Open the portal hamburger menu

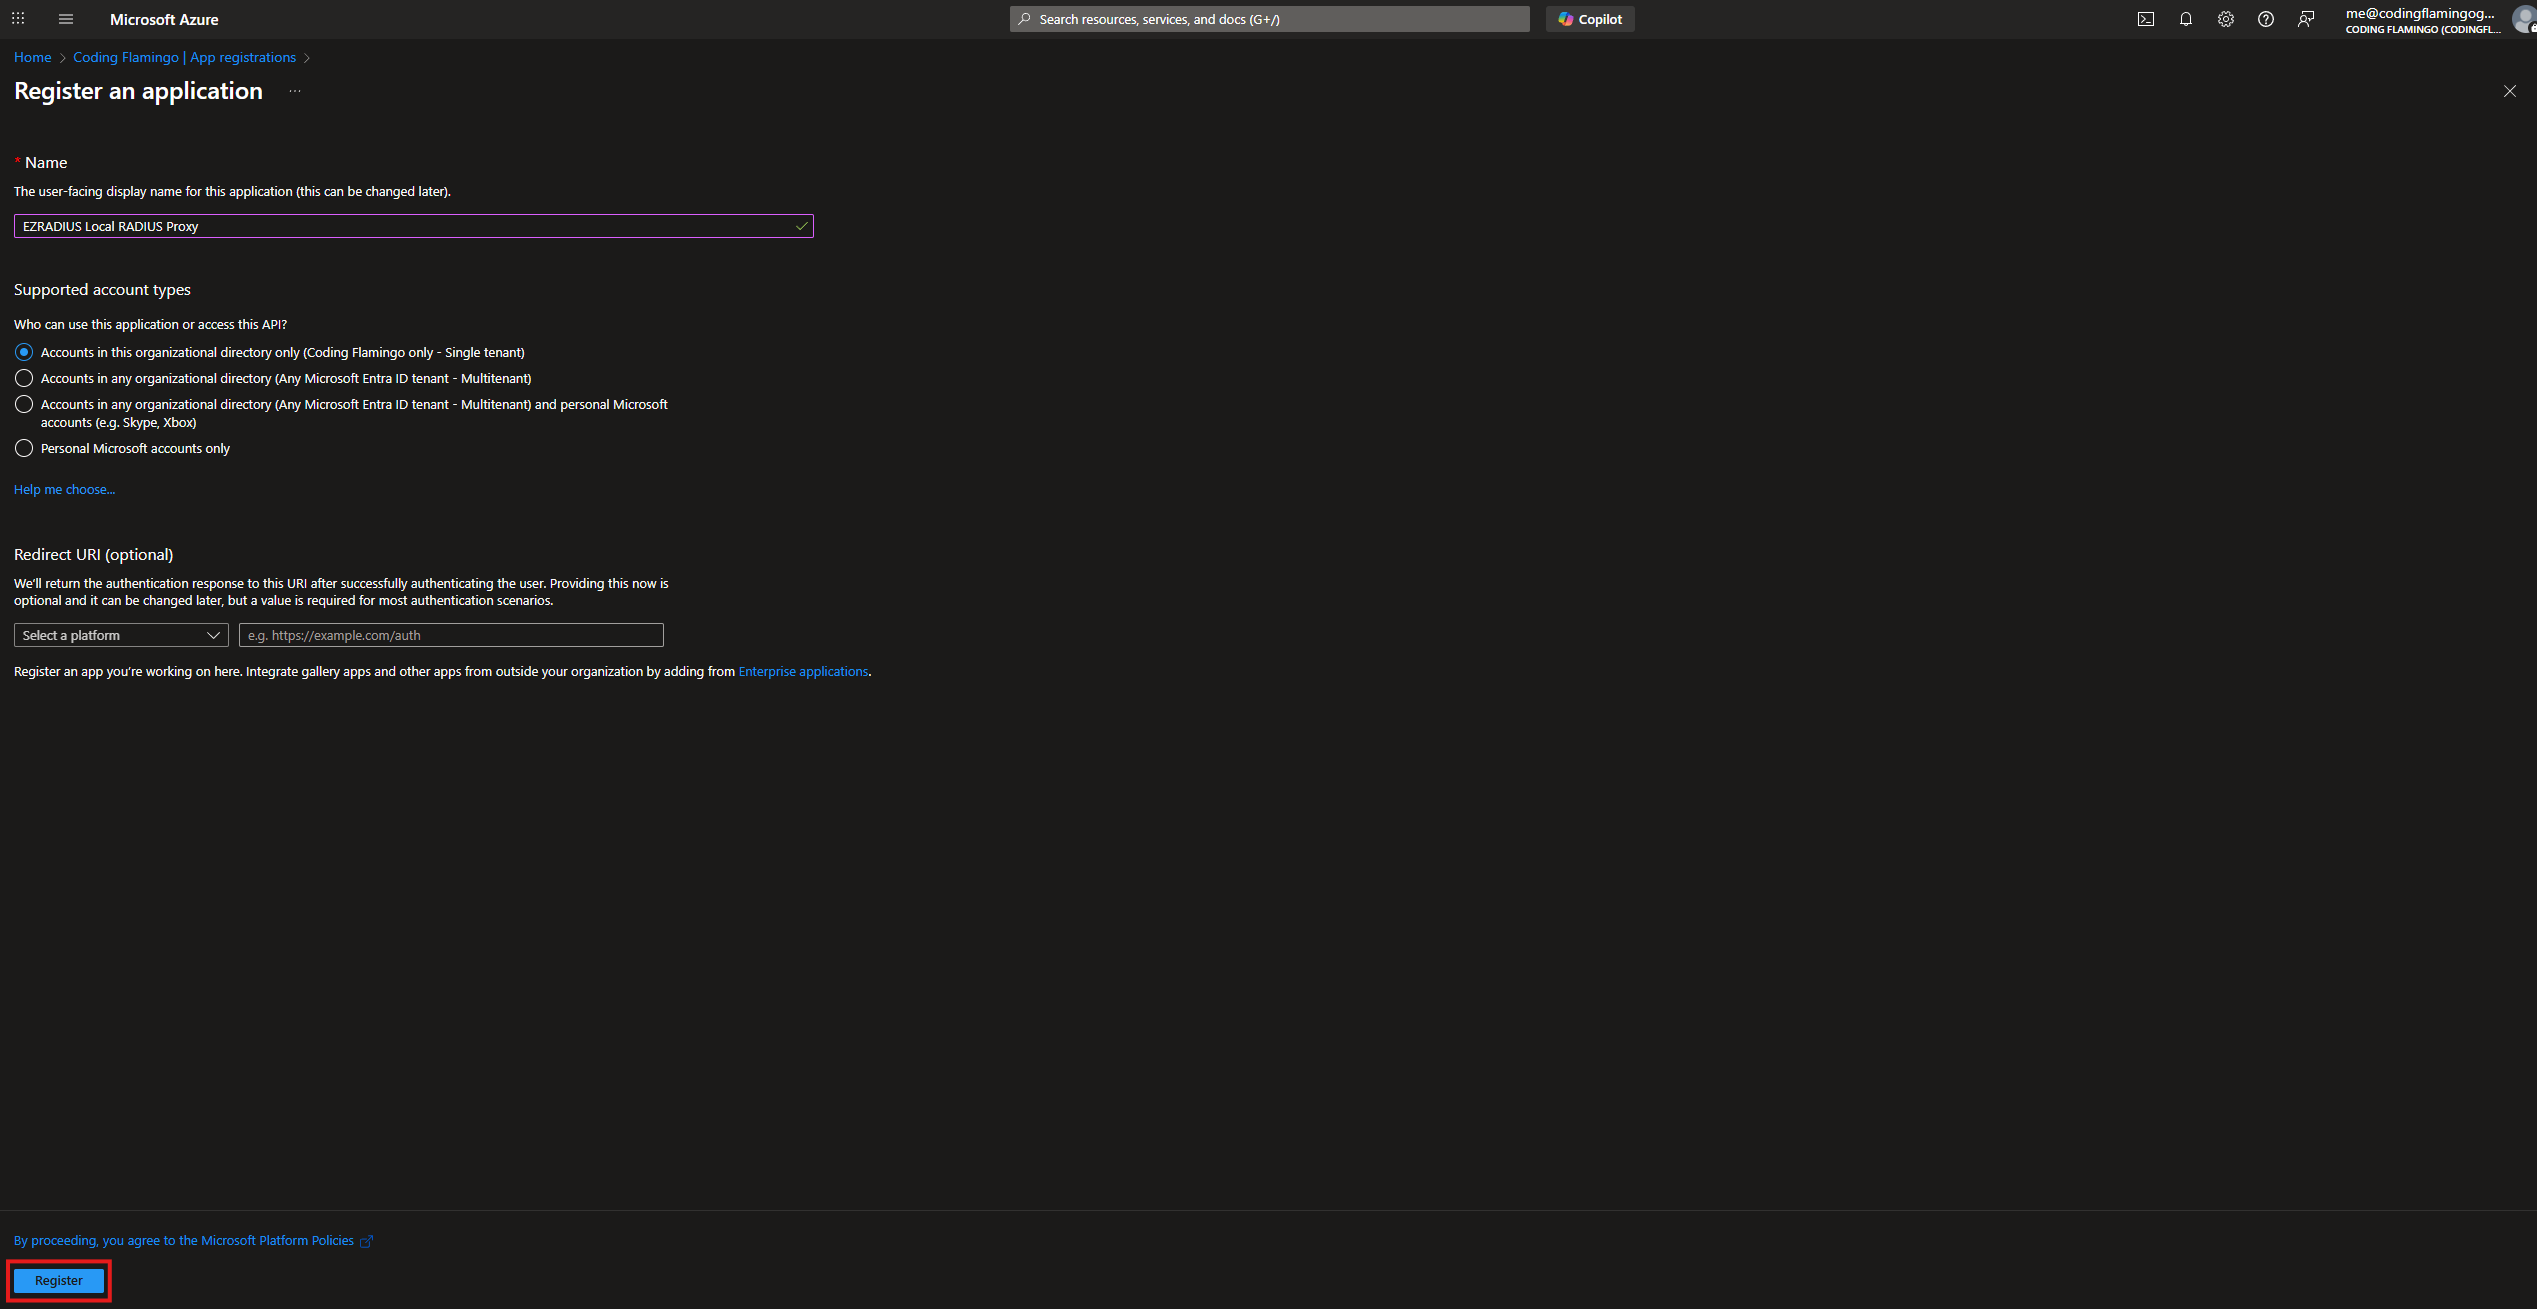(66, 19)
